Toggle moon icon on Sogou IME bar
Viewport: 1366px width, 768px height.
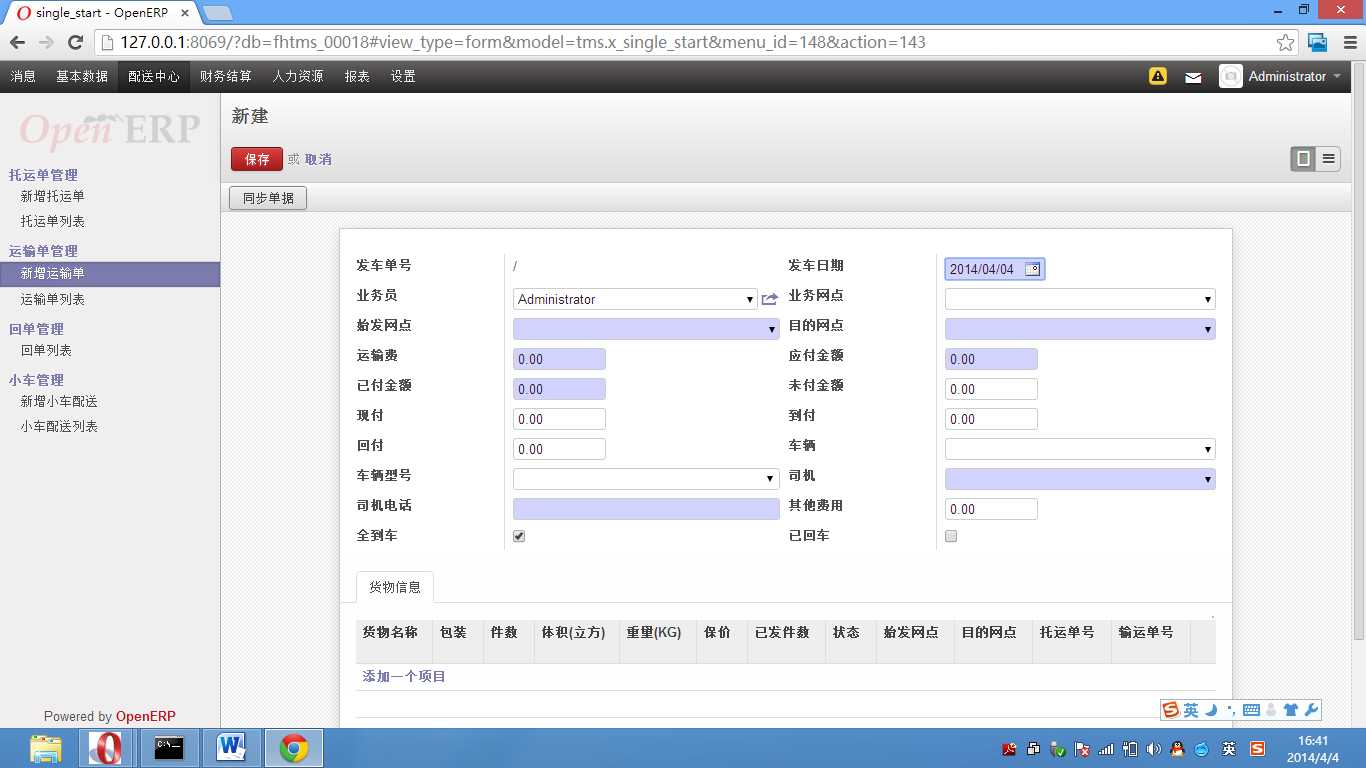tap(1210, 710)
